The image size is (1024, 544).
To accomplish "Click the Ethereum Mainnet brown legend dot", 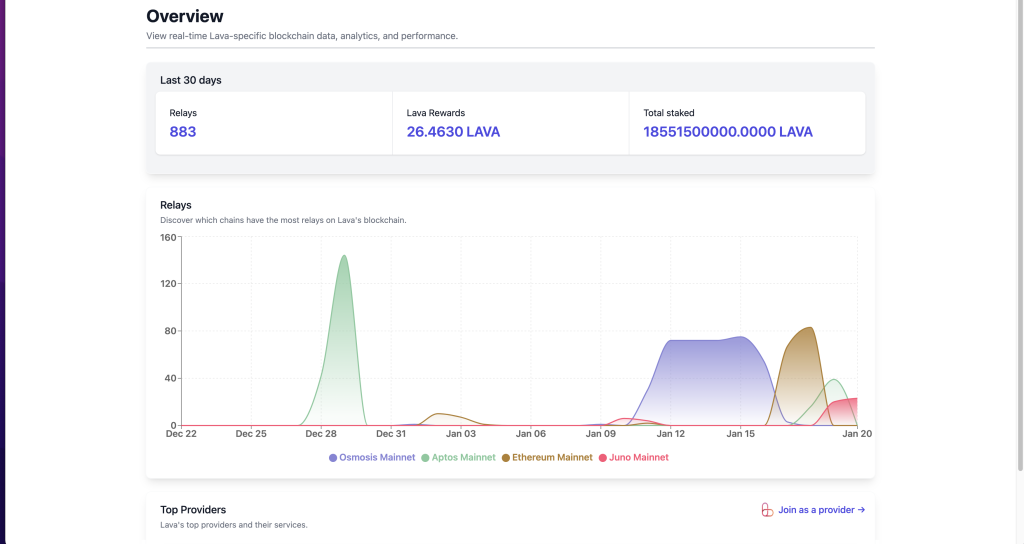I will [505, 458].
